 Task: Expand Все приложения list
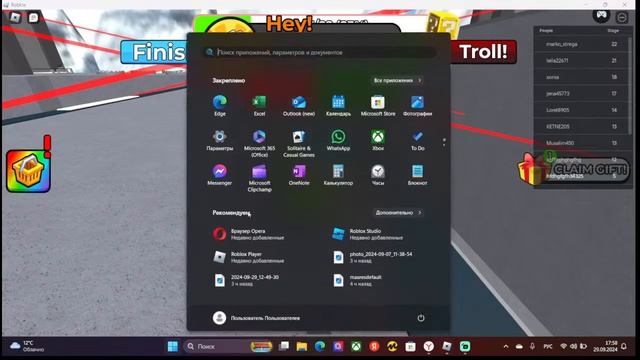coord(398,80)
